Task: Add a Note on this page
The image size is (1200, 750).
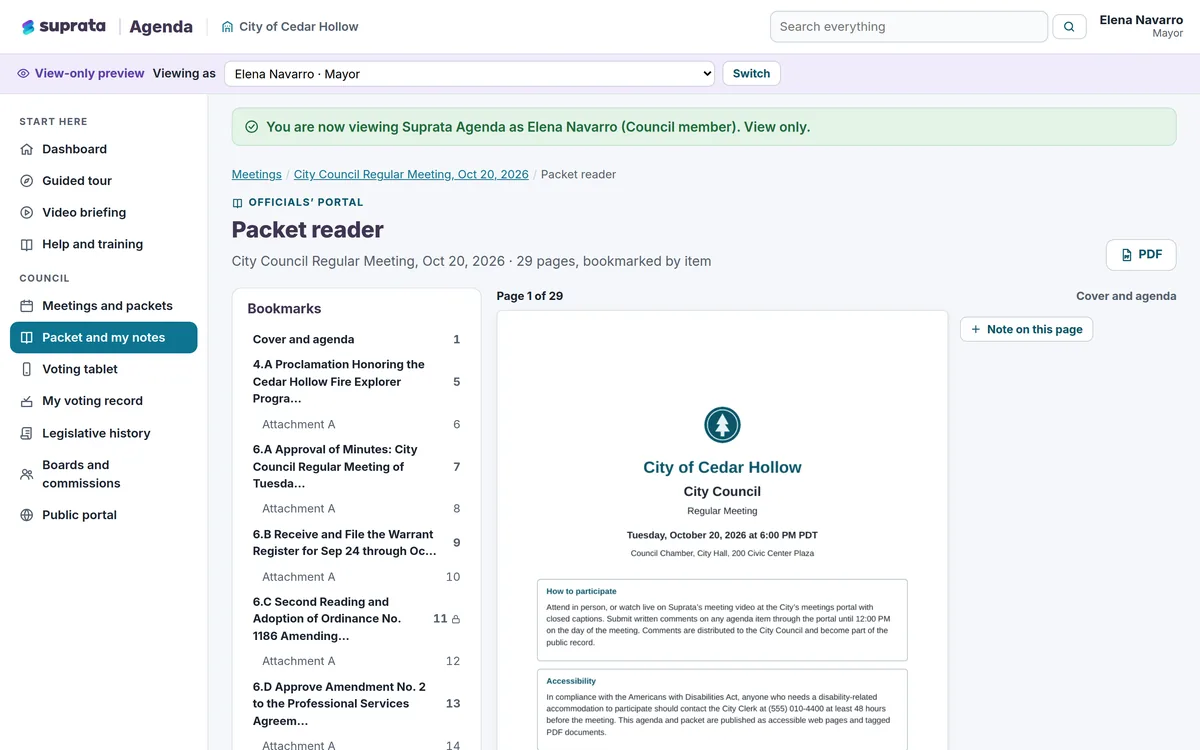Action: click(1026, 329)
